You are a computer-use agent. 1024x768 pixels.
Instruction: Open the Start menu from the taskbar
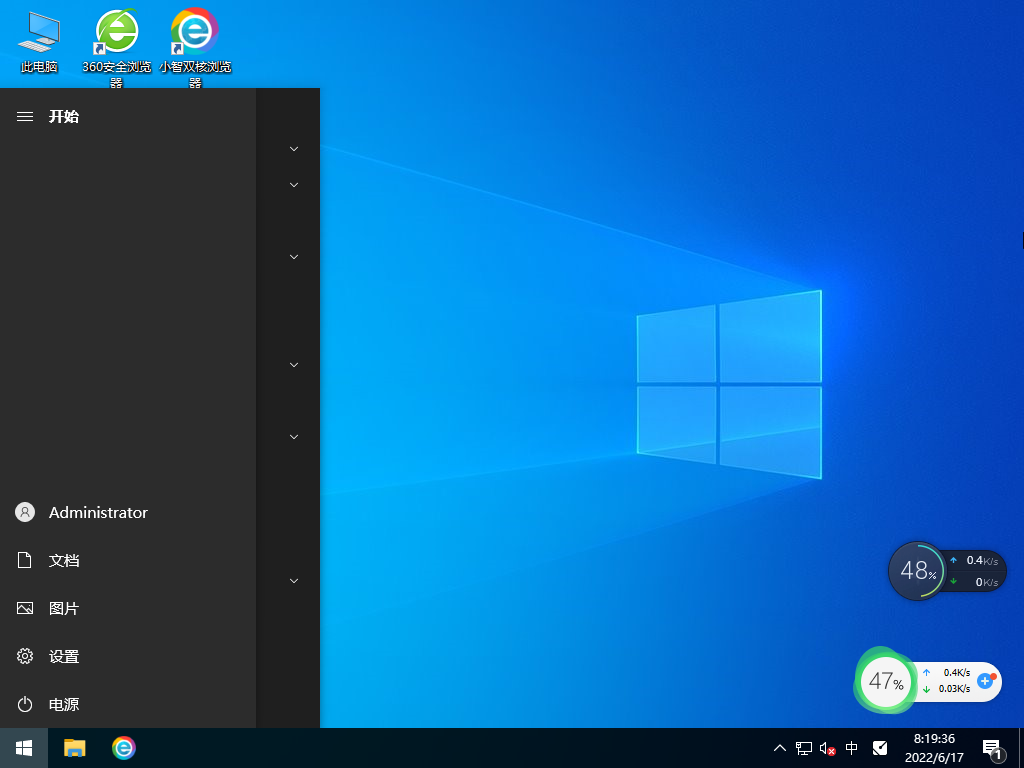(x=22, y=747)
